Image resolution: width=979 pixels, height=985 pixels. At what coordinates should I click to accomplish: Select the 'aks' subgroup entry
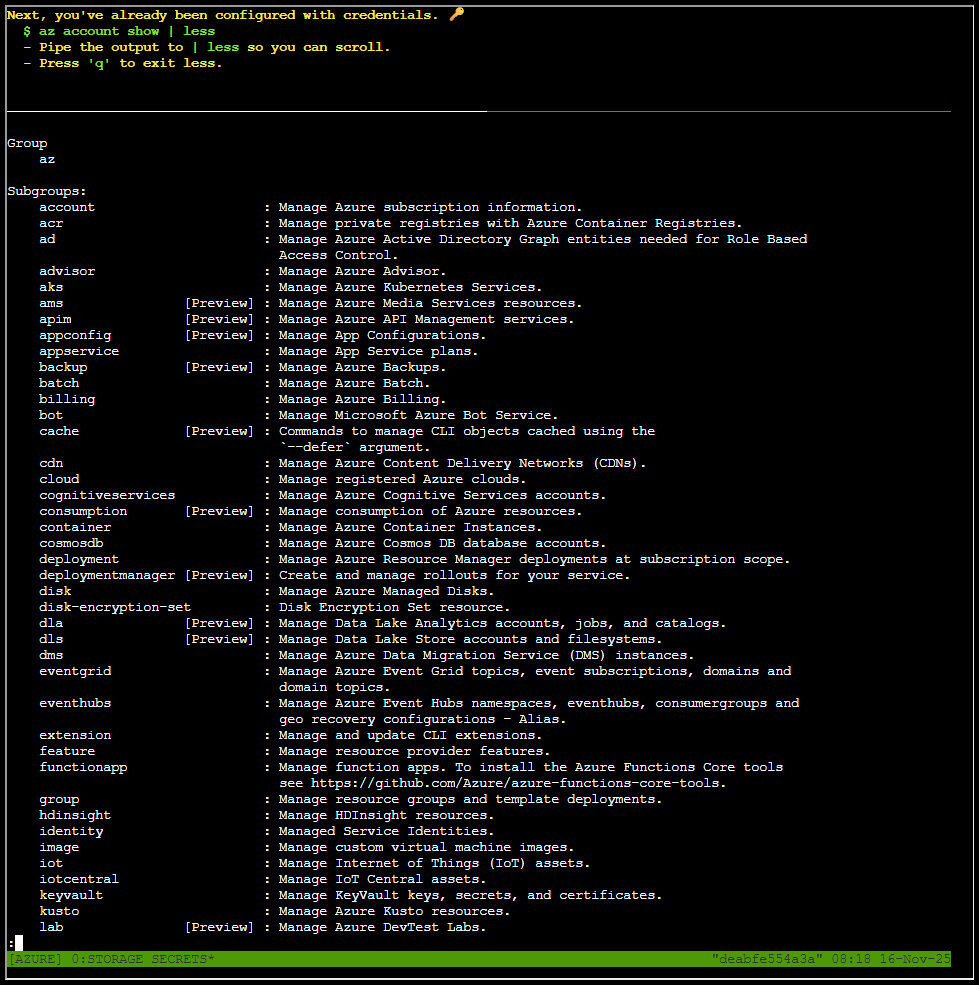(51, 287)
